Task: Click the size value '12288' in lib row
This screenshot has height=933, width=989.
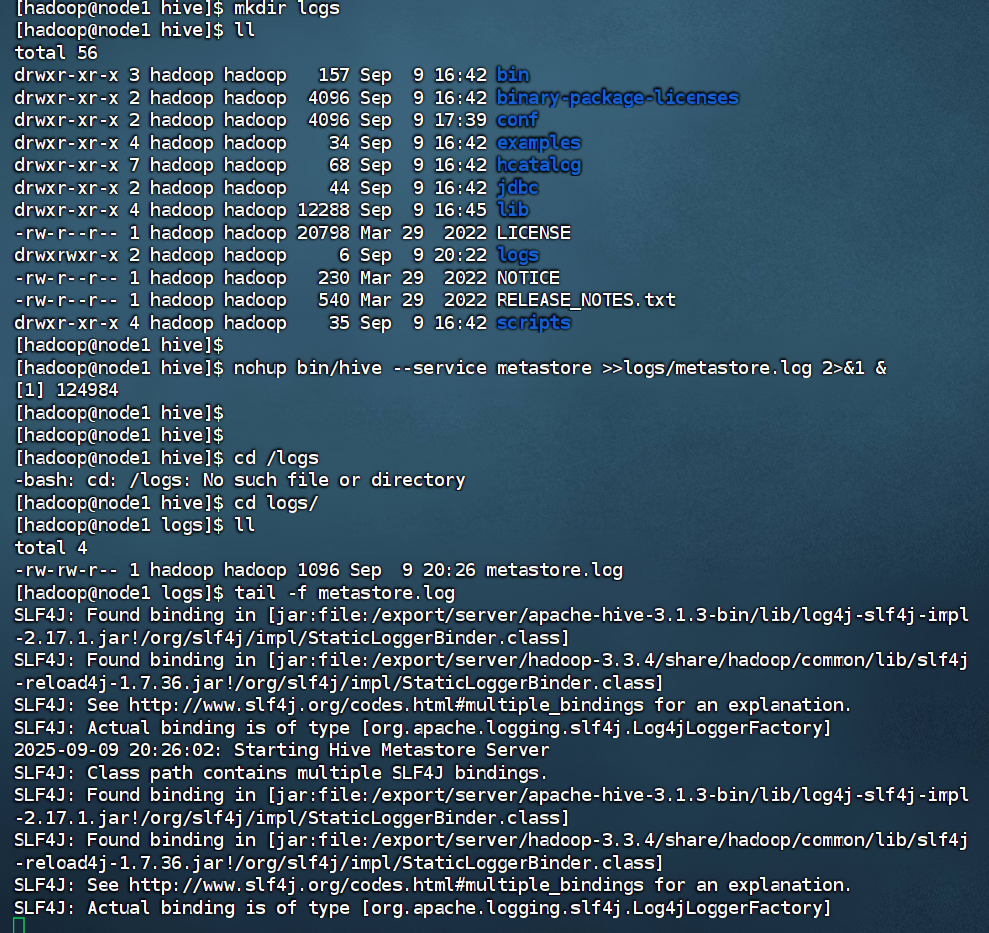Action: 323,210
